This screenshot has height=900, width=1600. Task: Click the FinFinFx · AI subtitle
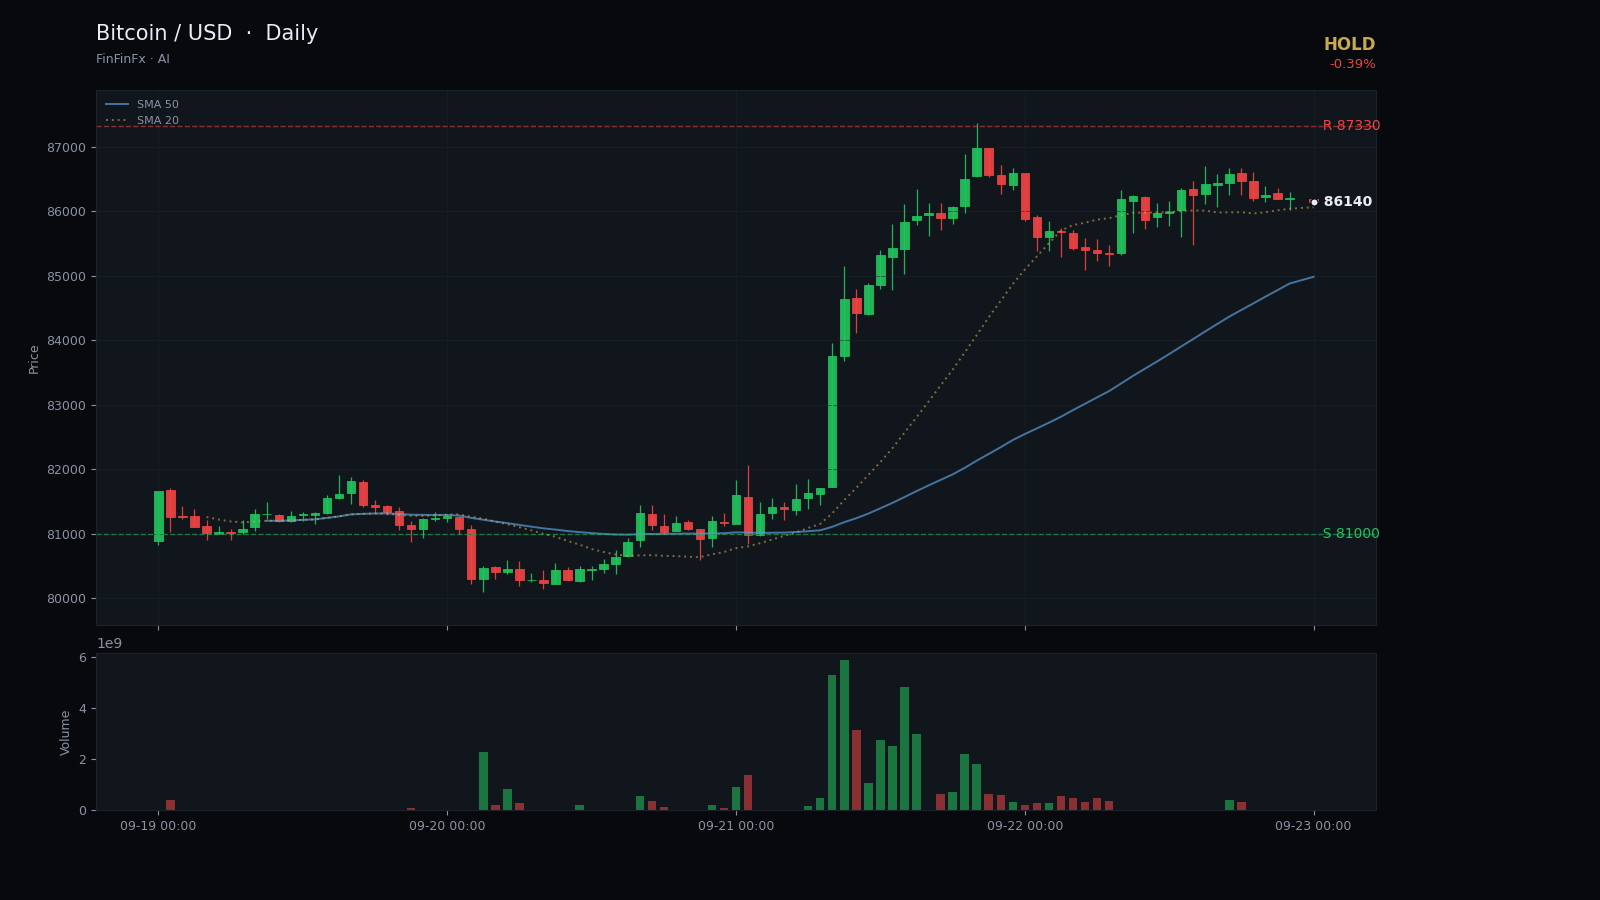coord(133,60)
